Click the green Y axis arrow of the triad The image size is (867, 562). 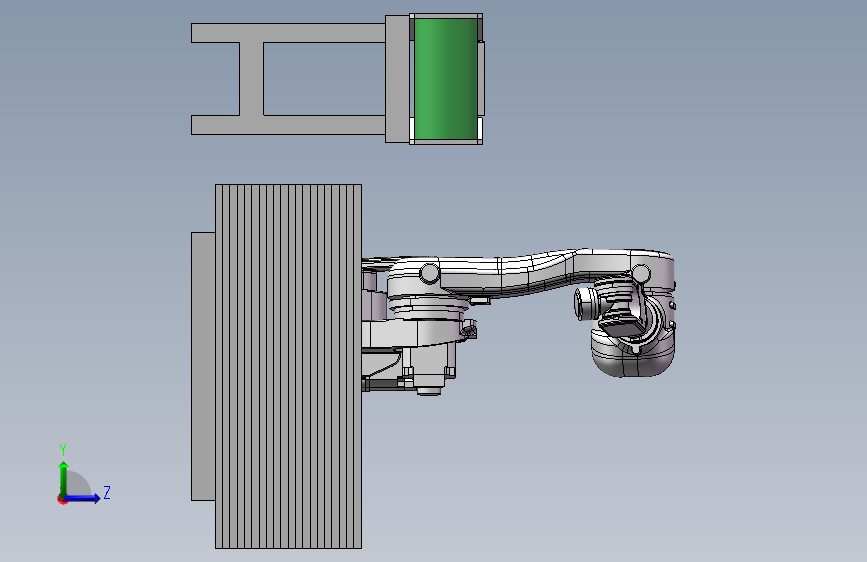(64, 479)
